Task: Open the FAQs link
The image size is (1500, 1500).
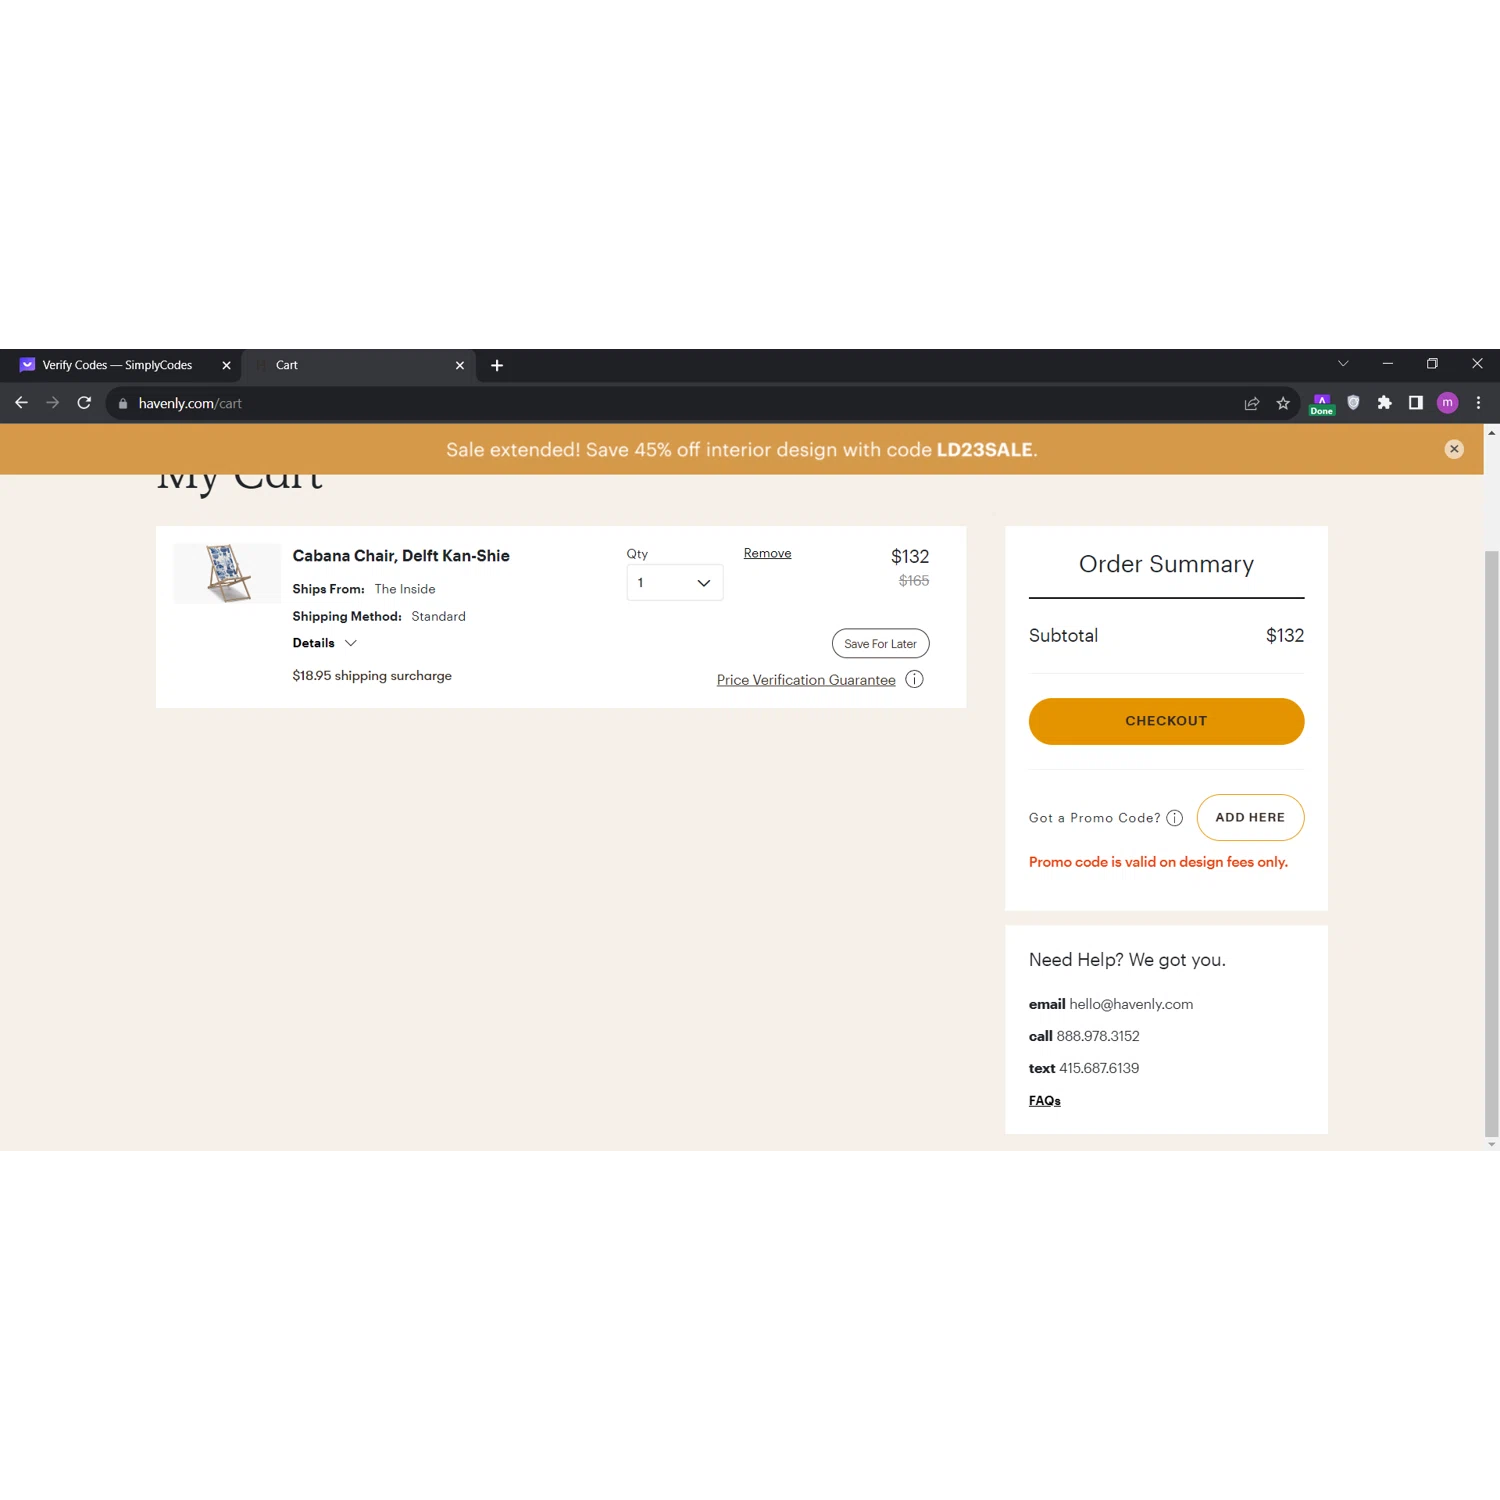Action: 1045,1101
